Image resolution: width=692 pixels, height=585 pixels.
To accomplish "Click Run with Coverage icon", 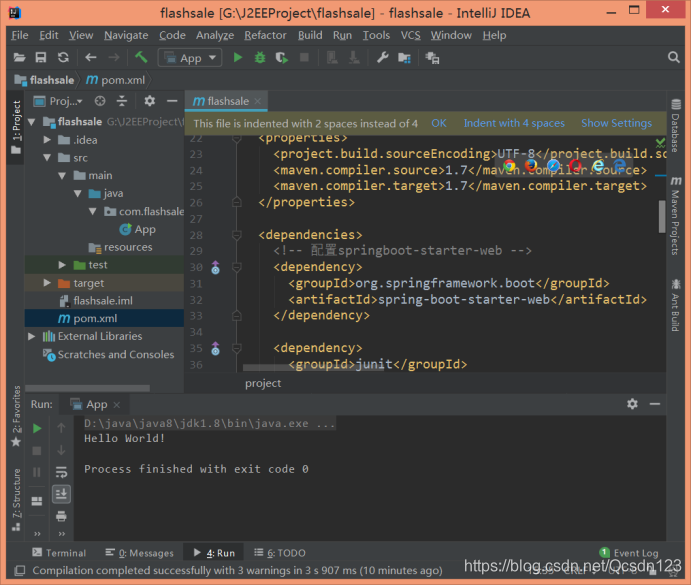I will coord(282,58).
